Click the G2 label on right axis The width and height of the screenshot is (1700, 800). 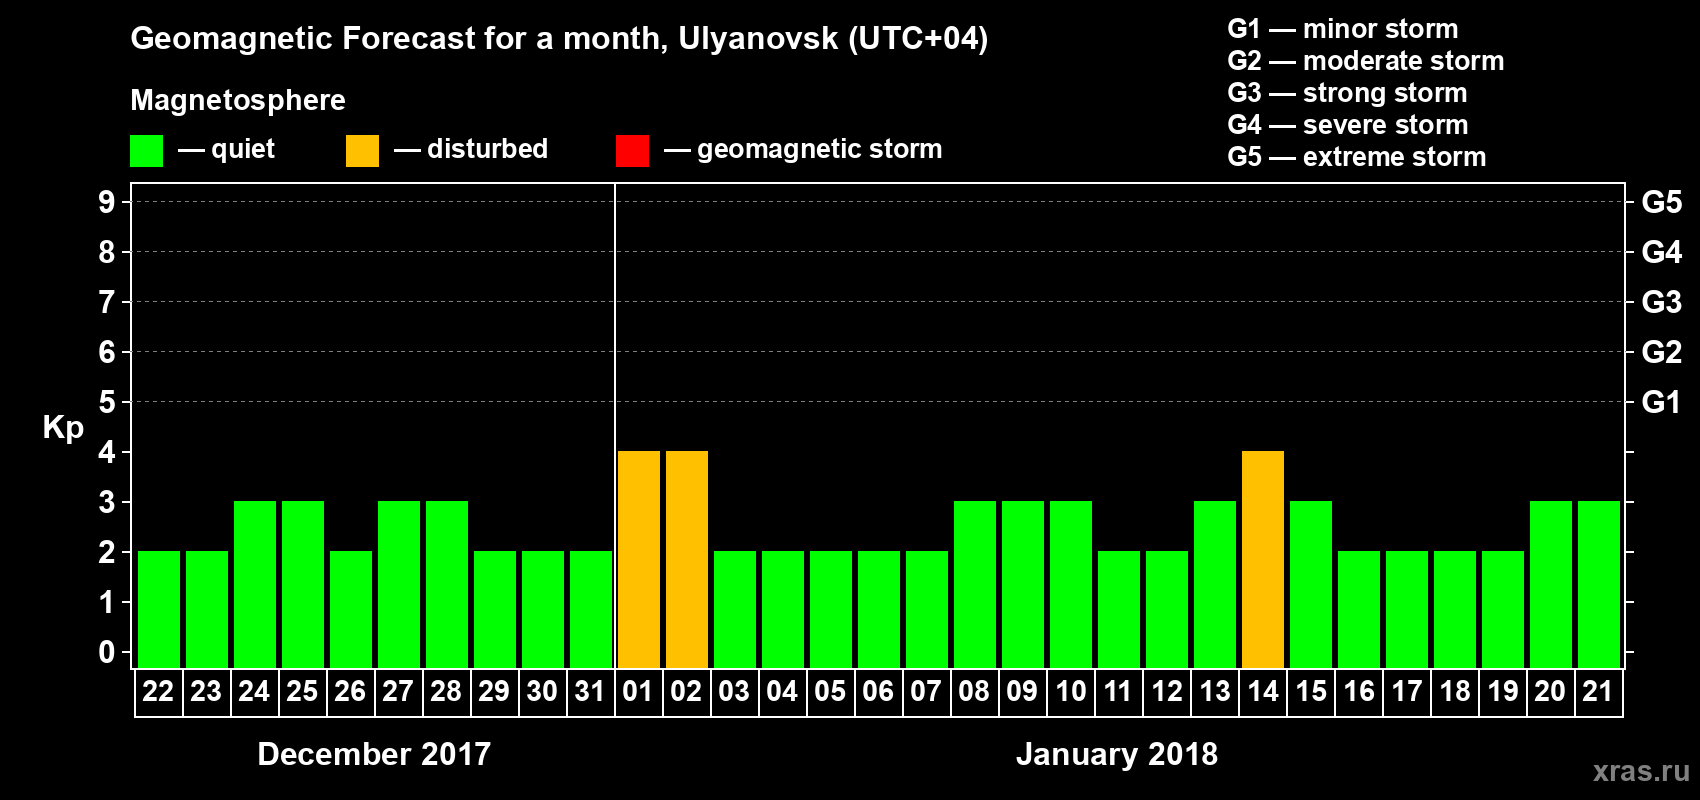(1662, 352)
